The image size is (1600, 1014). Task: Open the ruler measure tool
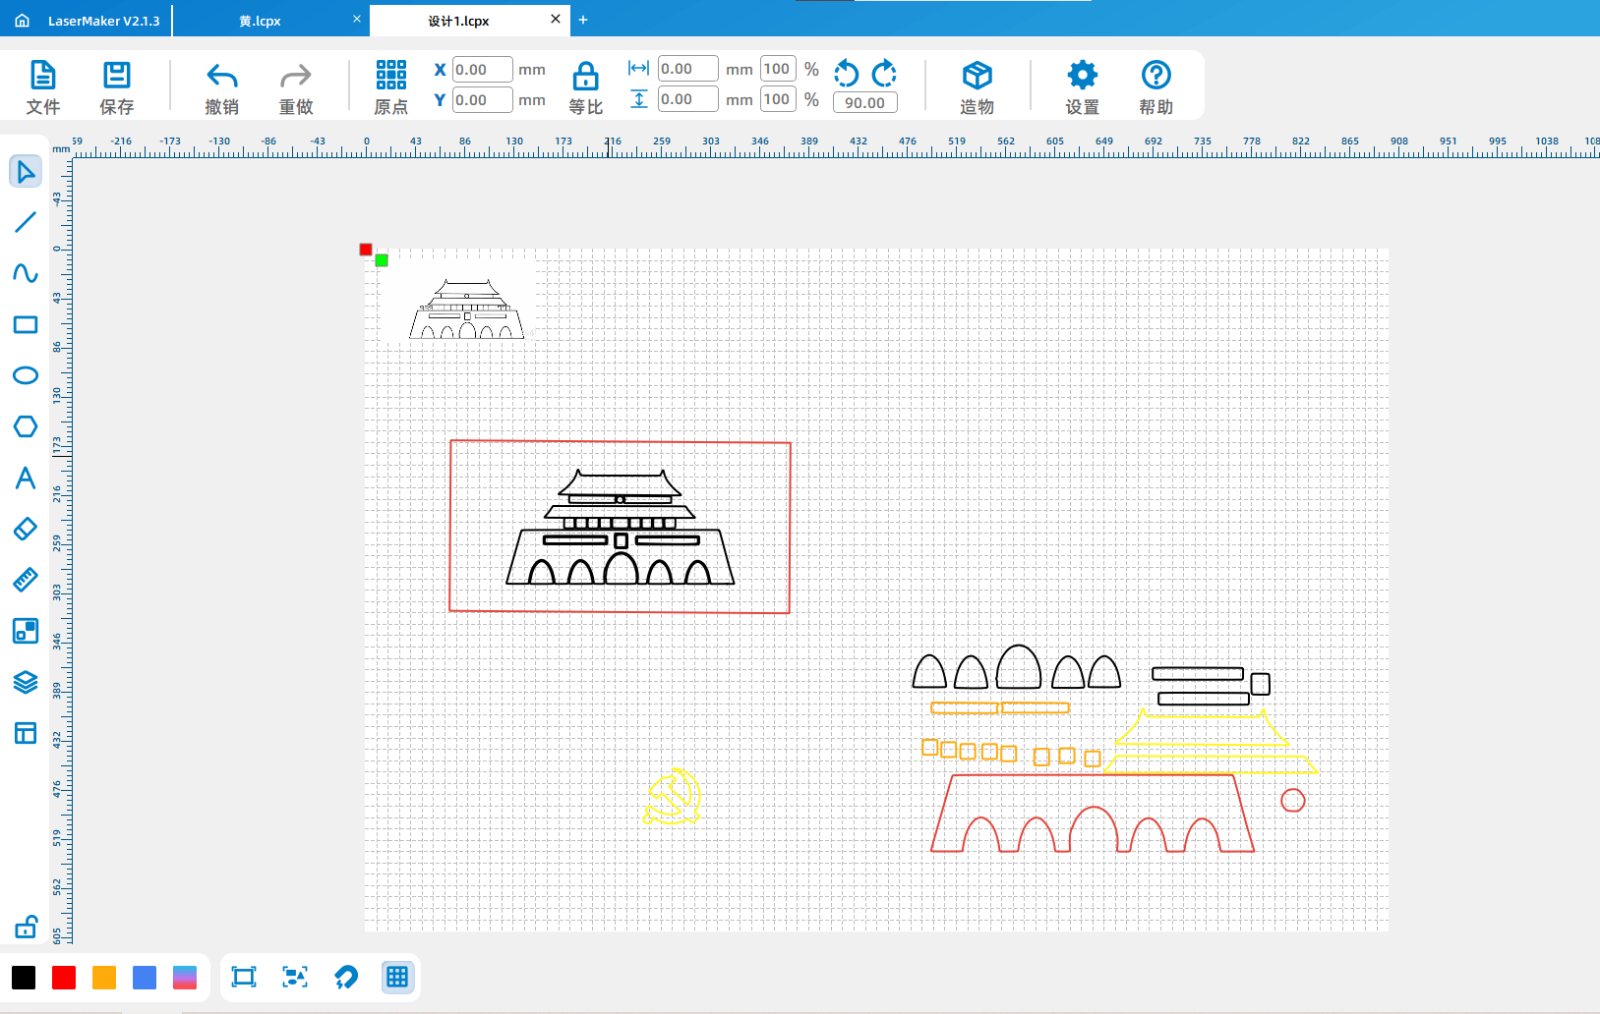pyautogui.click(x=25, y=580)
